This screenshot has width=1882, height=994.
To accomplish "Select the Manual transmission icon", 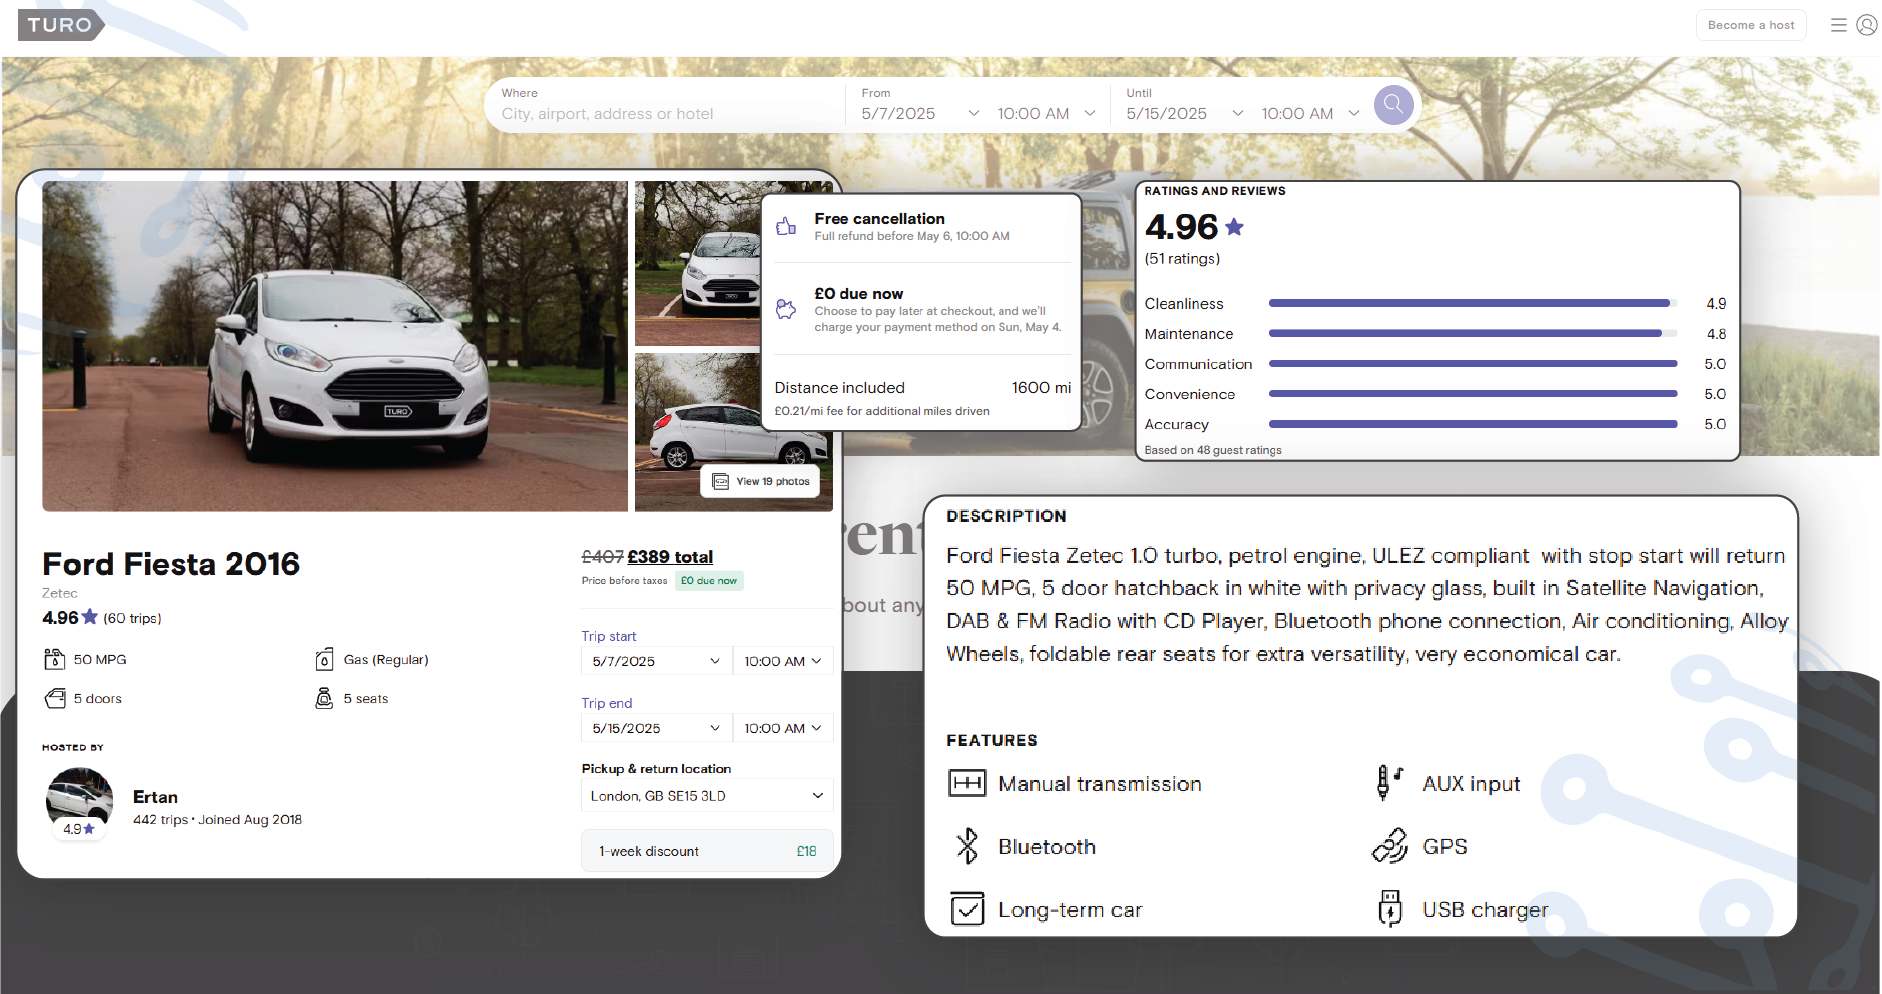I will [965, 783].
